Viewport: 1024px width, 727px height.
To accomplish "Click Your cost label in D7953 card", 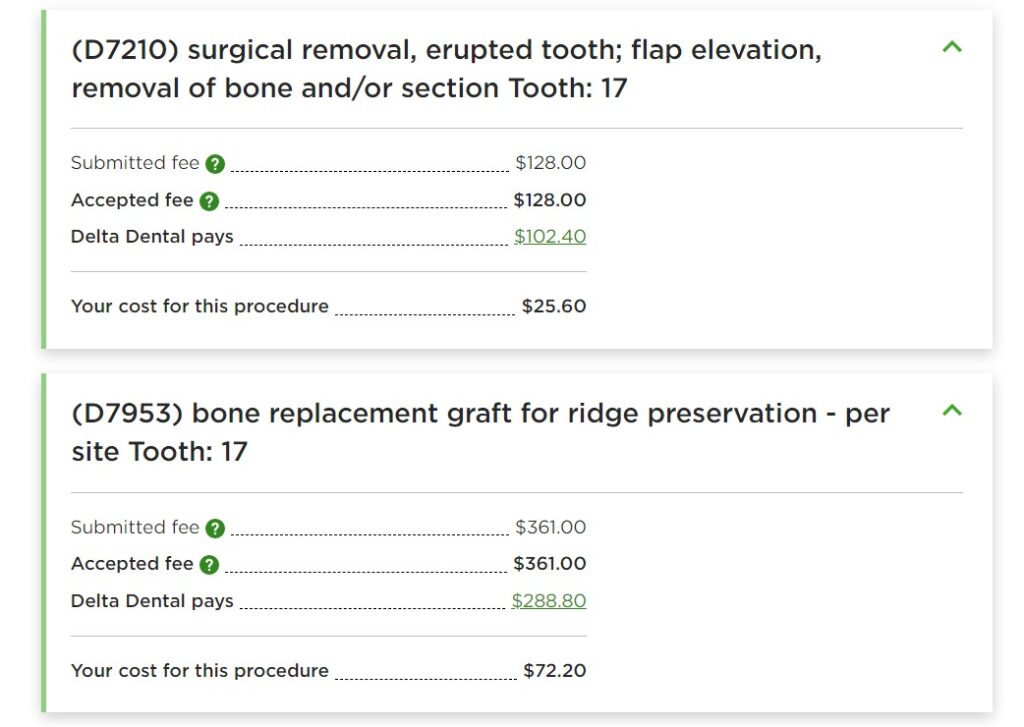I will click(200, 671).
